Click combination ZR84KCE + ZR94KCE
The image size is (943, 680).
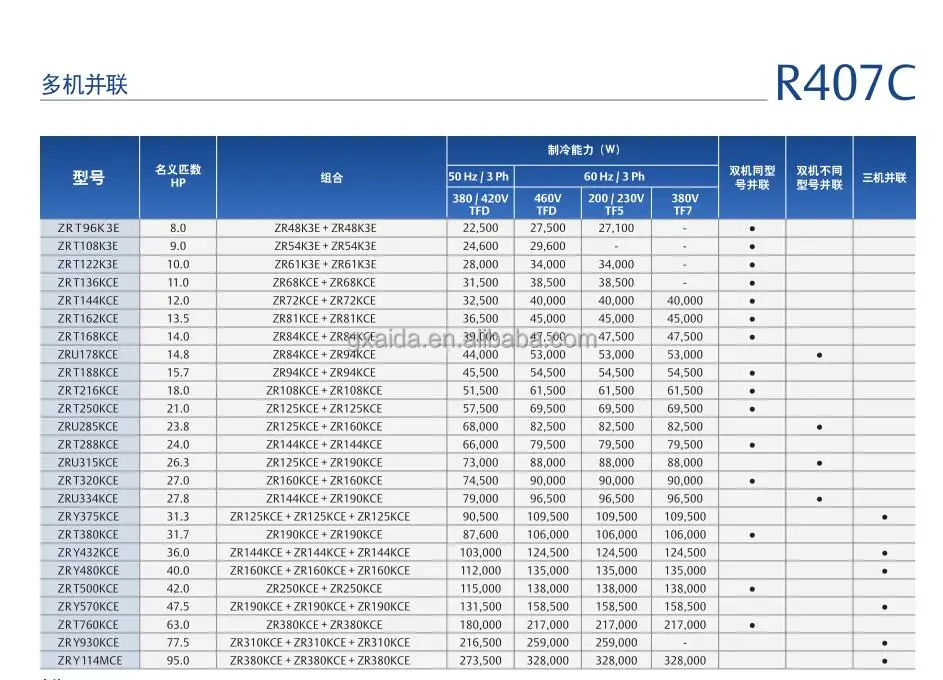coord(324,354)
